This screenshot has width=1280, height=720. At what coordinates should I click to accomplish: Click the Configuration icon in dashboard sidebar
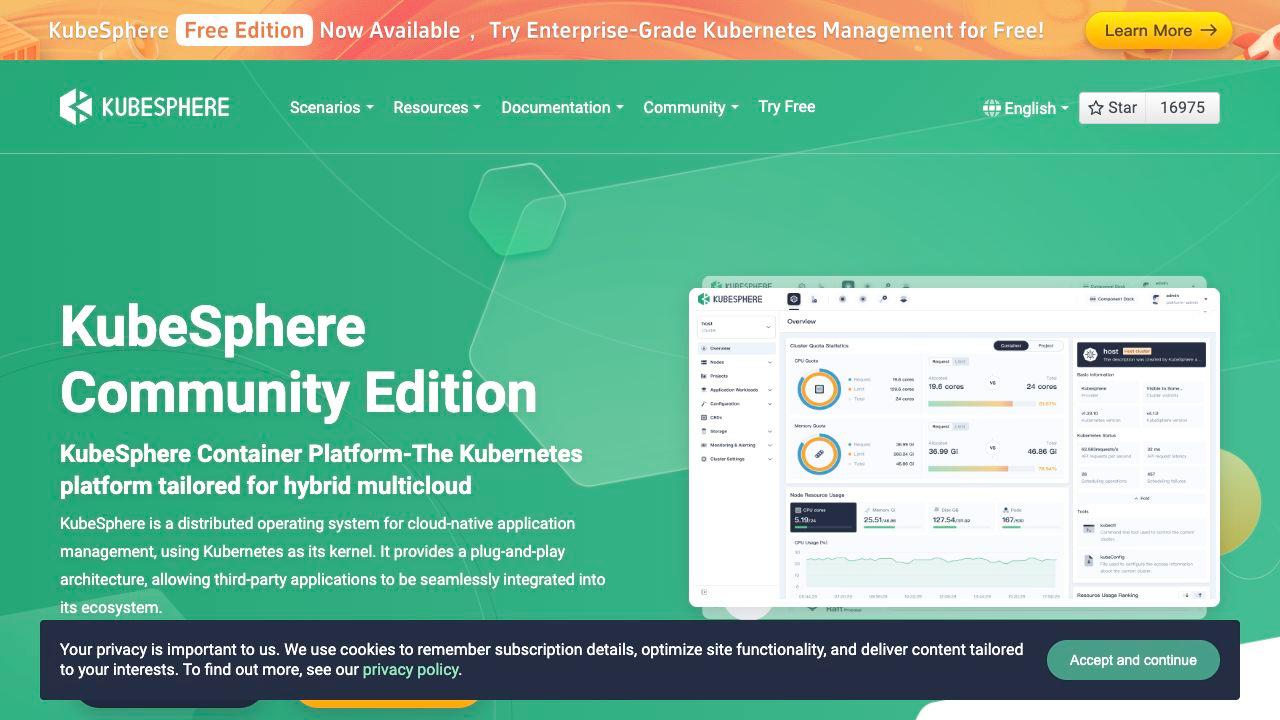click(x=704, y=404)
